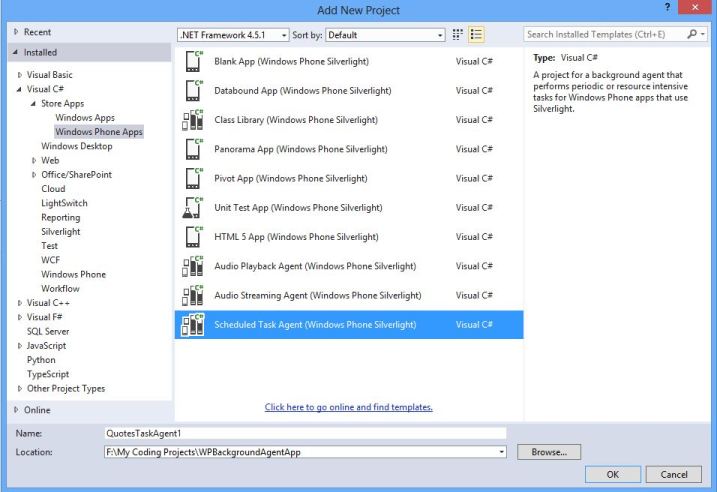717x492 pixels.
Task: Select the WCF category
Action: 50,260
